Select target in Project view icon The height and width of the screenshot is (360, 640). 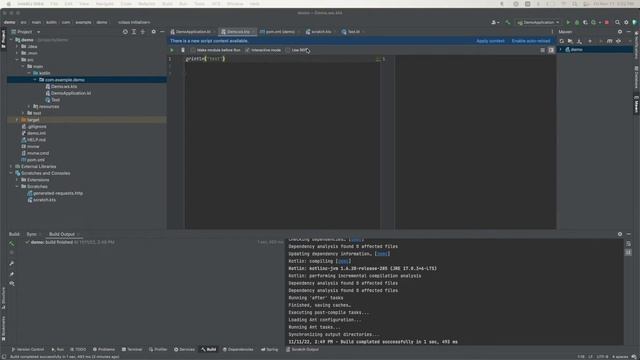click(125, 32)
